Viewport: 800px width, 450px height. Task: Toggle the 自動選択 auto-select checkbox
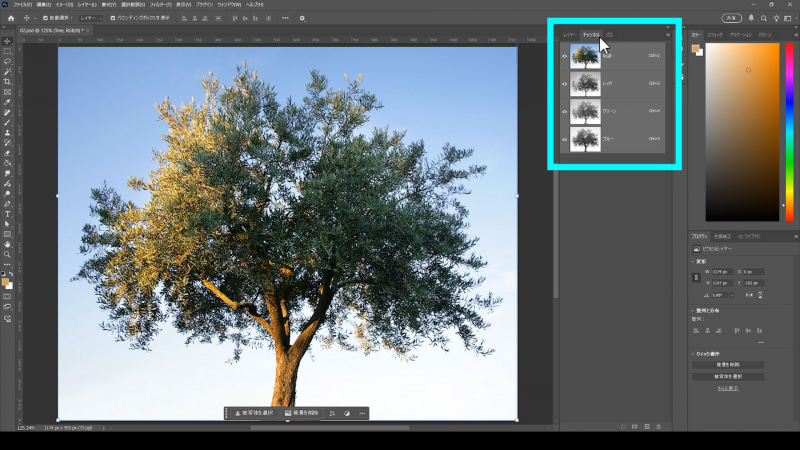pyautogui.click(x=45, y=18)
